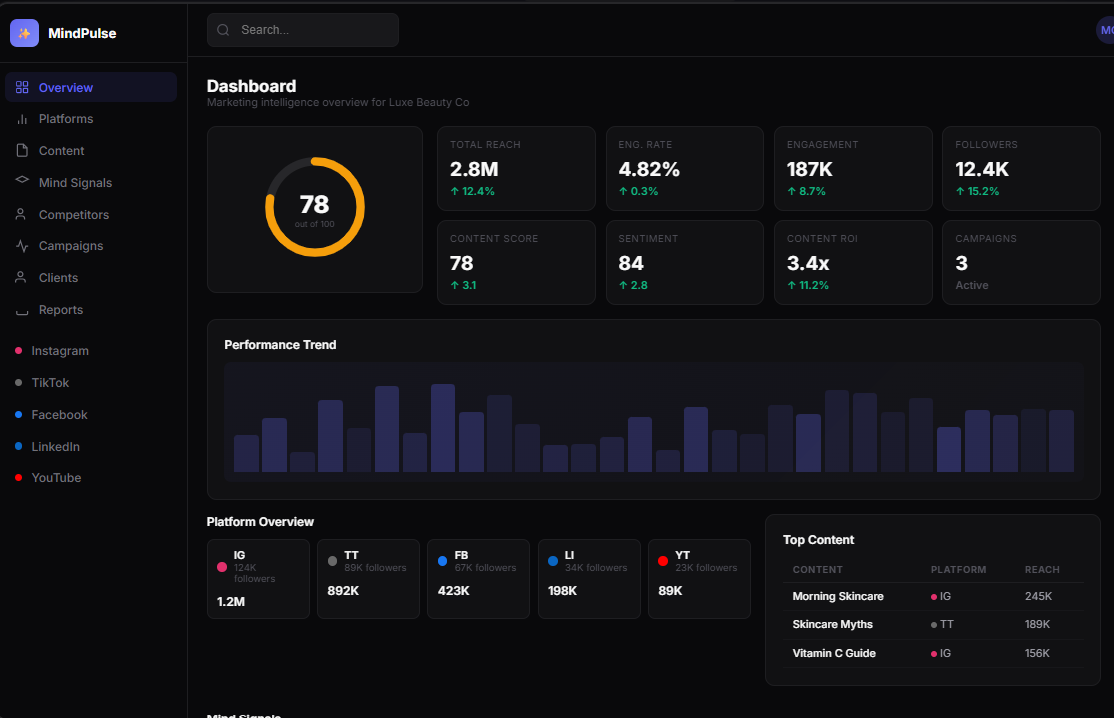The width and height of the screenshot is (1114, 718).
Task: Click the user avatar in top-right corner
Action: (1105, 30)
